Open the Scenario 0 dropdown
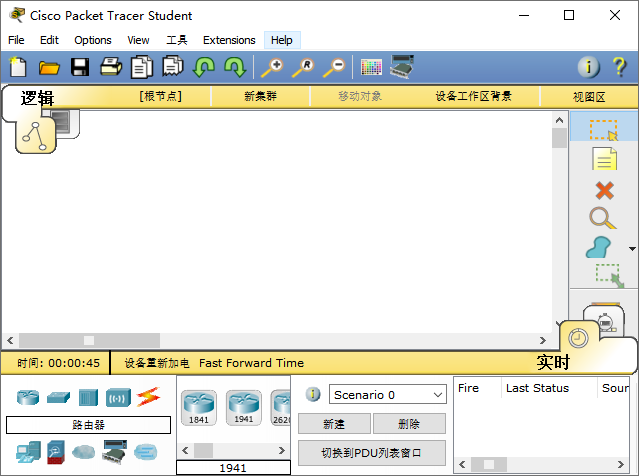639x476 pixels. 388,394
